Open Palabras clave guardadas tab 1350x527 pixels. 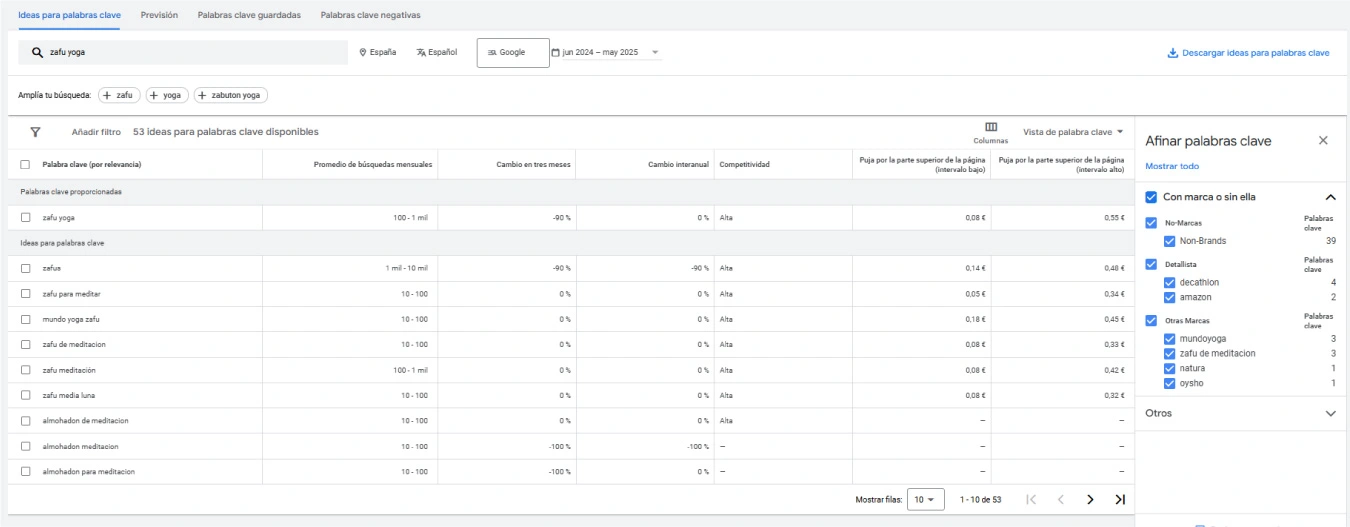[249, 16]
